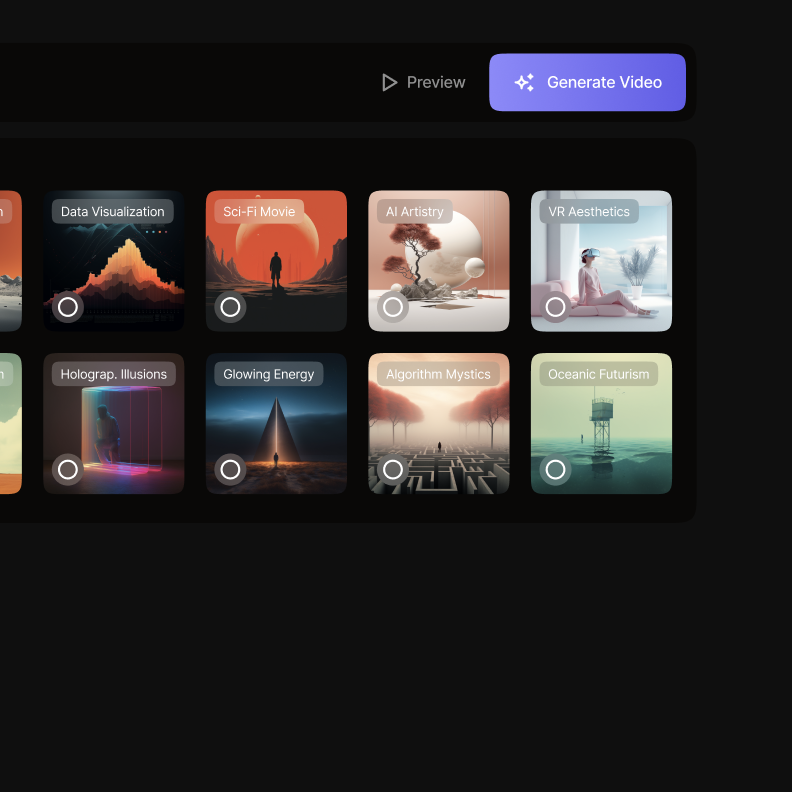This screenshot has height=792, width=792.
Task: Select the Oceanic Futurism radio button
Action: click(x=556, y=469)
